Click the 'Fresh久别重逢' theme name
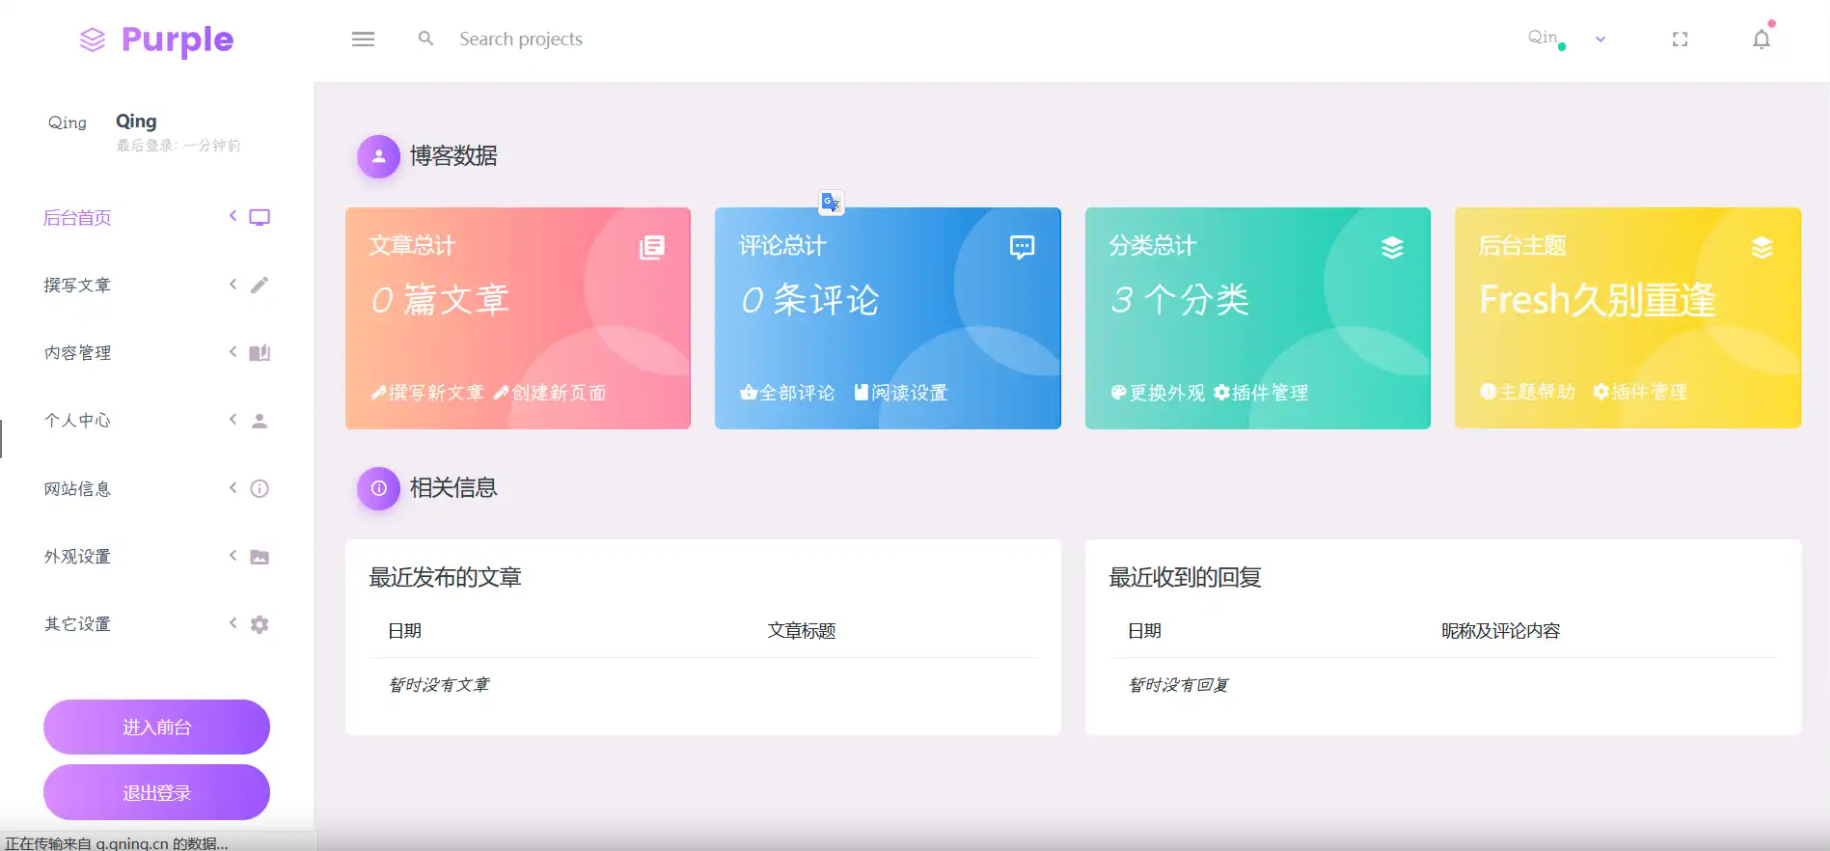 [1597, 300]
